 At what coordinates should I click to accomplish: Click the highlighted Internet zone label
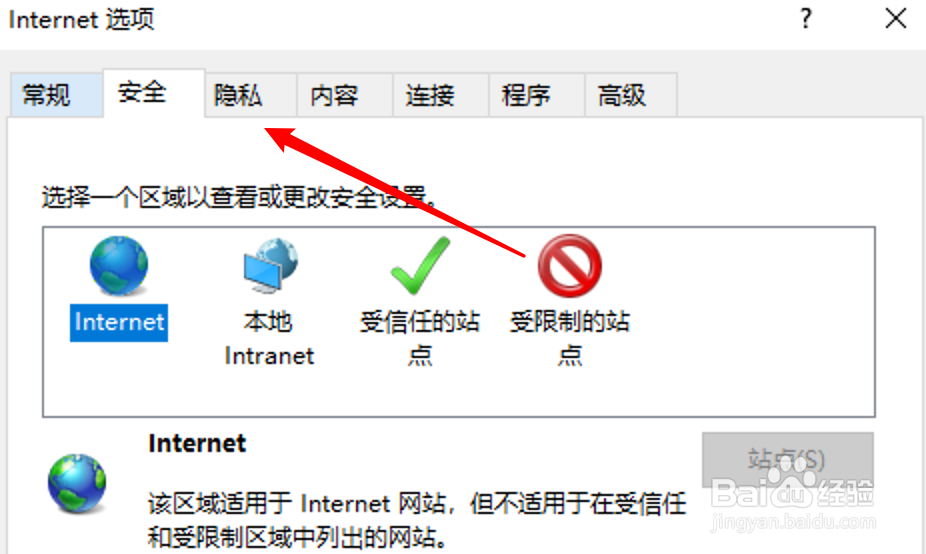point(119,322)
